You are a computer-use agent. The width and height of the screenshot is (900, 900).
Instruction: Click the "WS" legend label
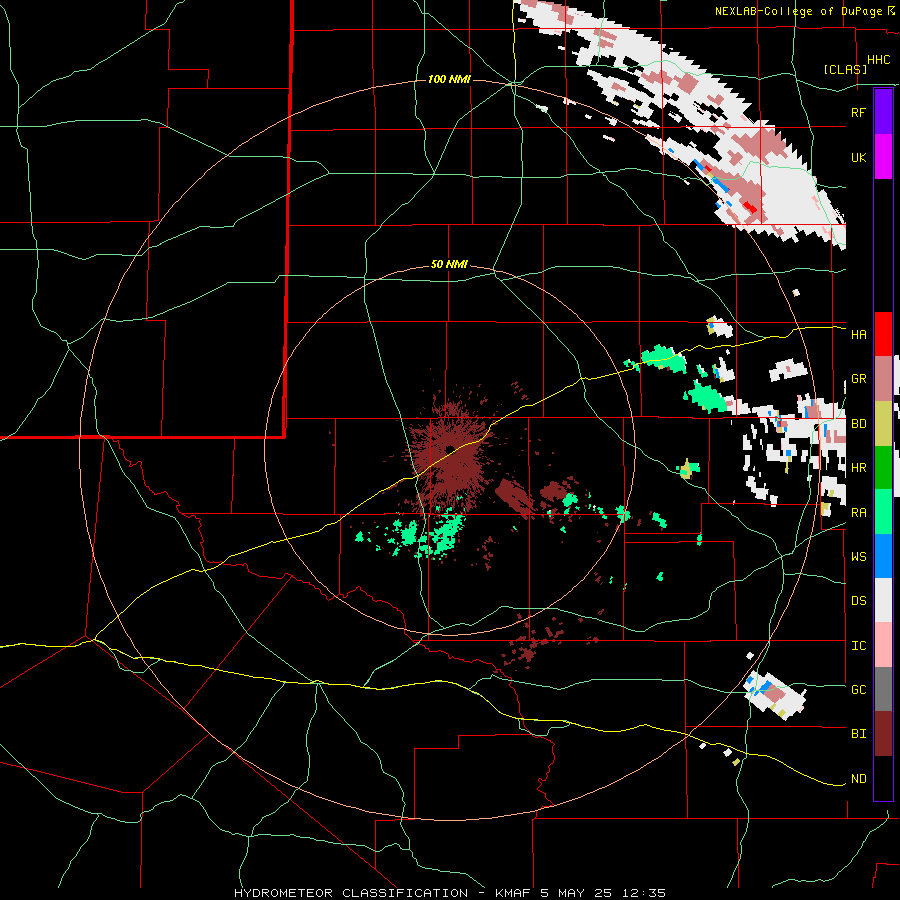[x=858, y=557]
